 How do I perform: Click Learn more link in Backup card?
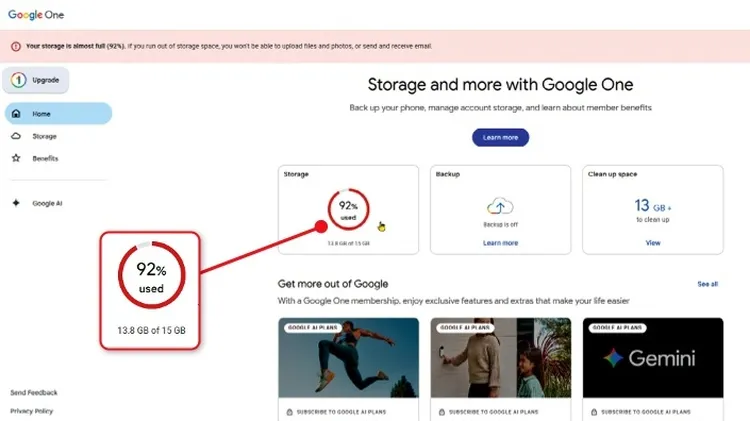click(500, 243)
